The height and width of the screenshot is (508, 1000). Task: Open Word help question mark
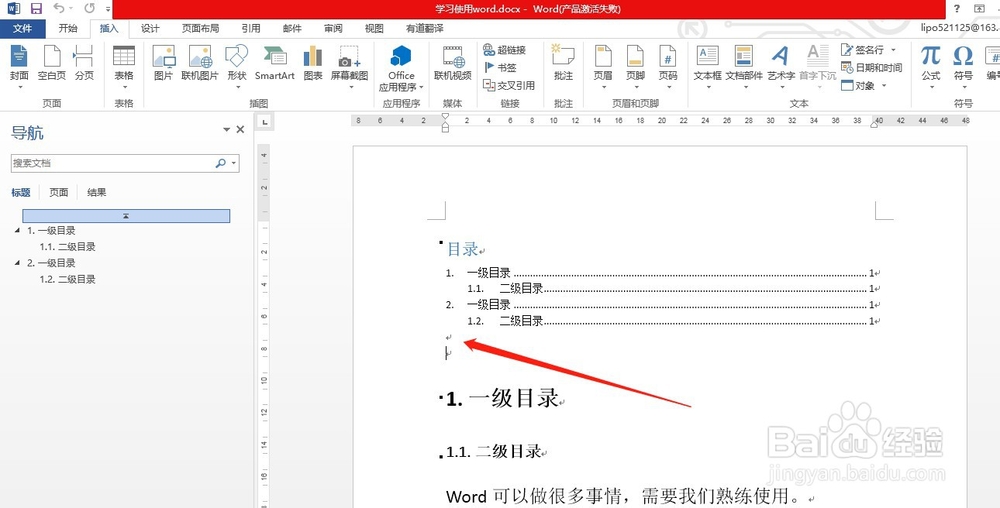957,9
